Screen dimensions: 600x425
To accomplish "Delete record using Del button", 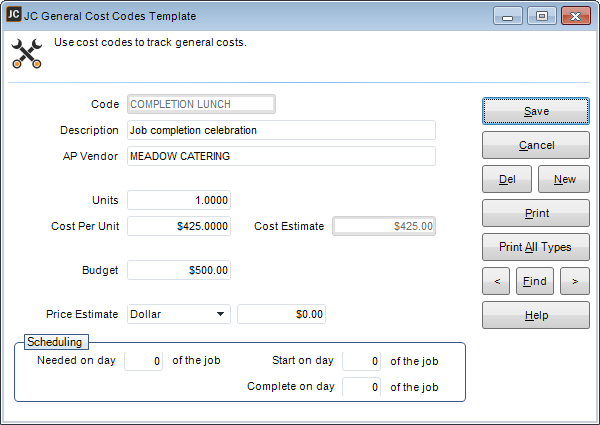I will point(507,179).
